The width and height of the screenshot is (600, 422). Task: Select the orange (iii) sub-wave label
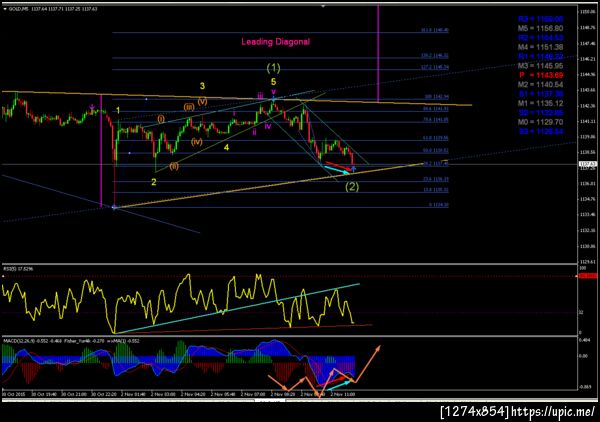pyautogui.click(x=189, y=107)
